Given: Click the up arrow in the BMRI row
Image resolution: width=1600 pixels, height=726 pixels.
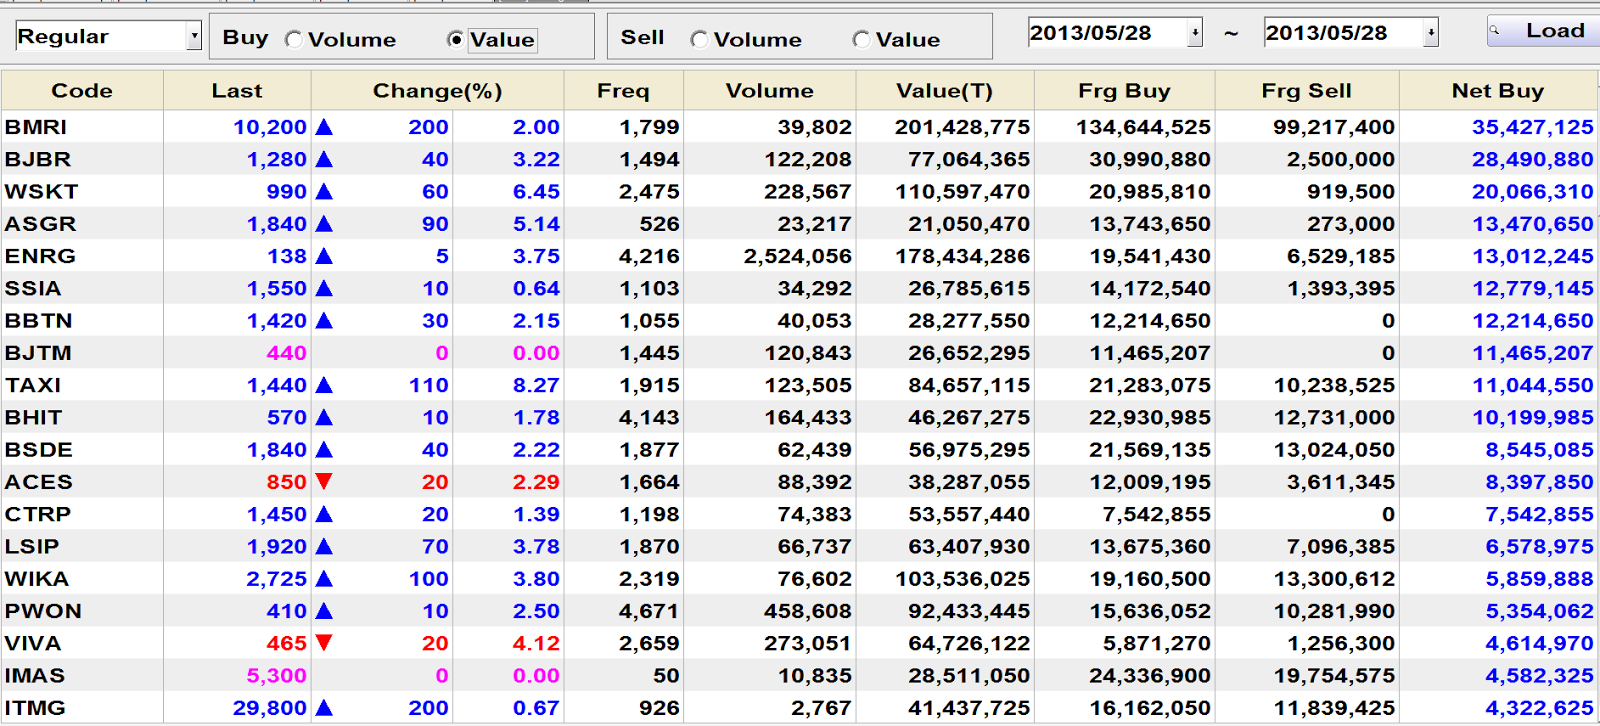Looking at the screenshot, I should coord(324,127).
